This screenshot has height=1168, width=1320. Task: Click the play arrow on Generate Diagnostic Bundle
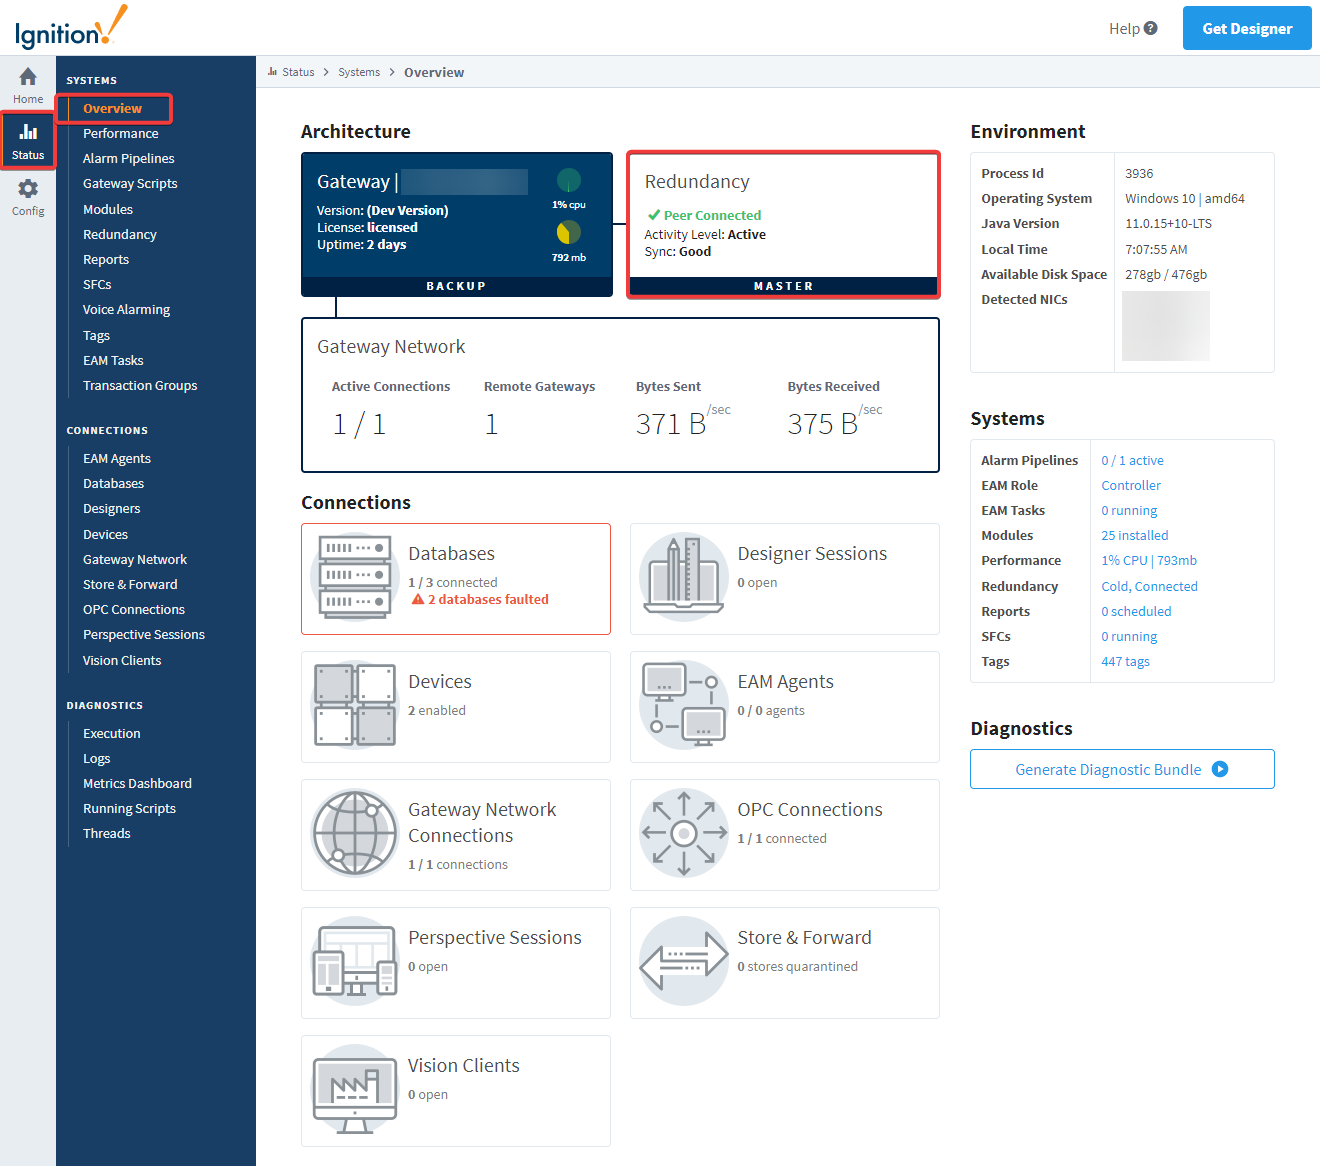coord(1220,769)
